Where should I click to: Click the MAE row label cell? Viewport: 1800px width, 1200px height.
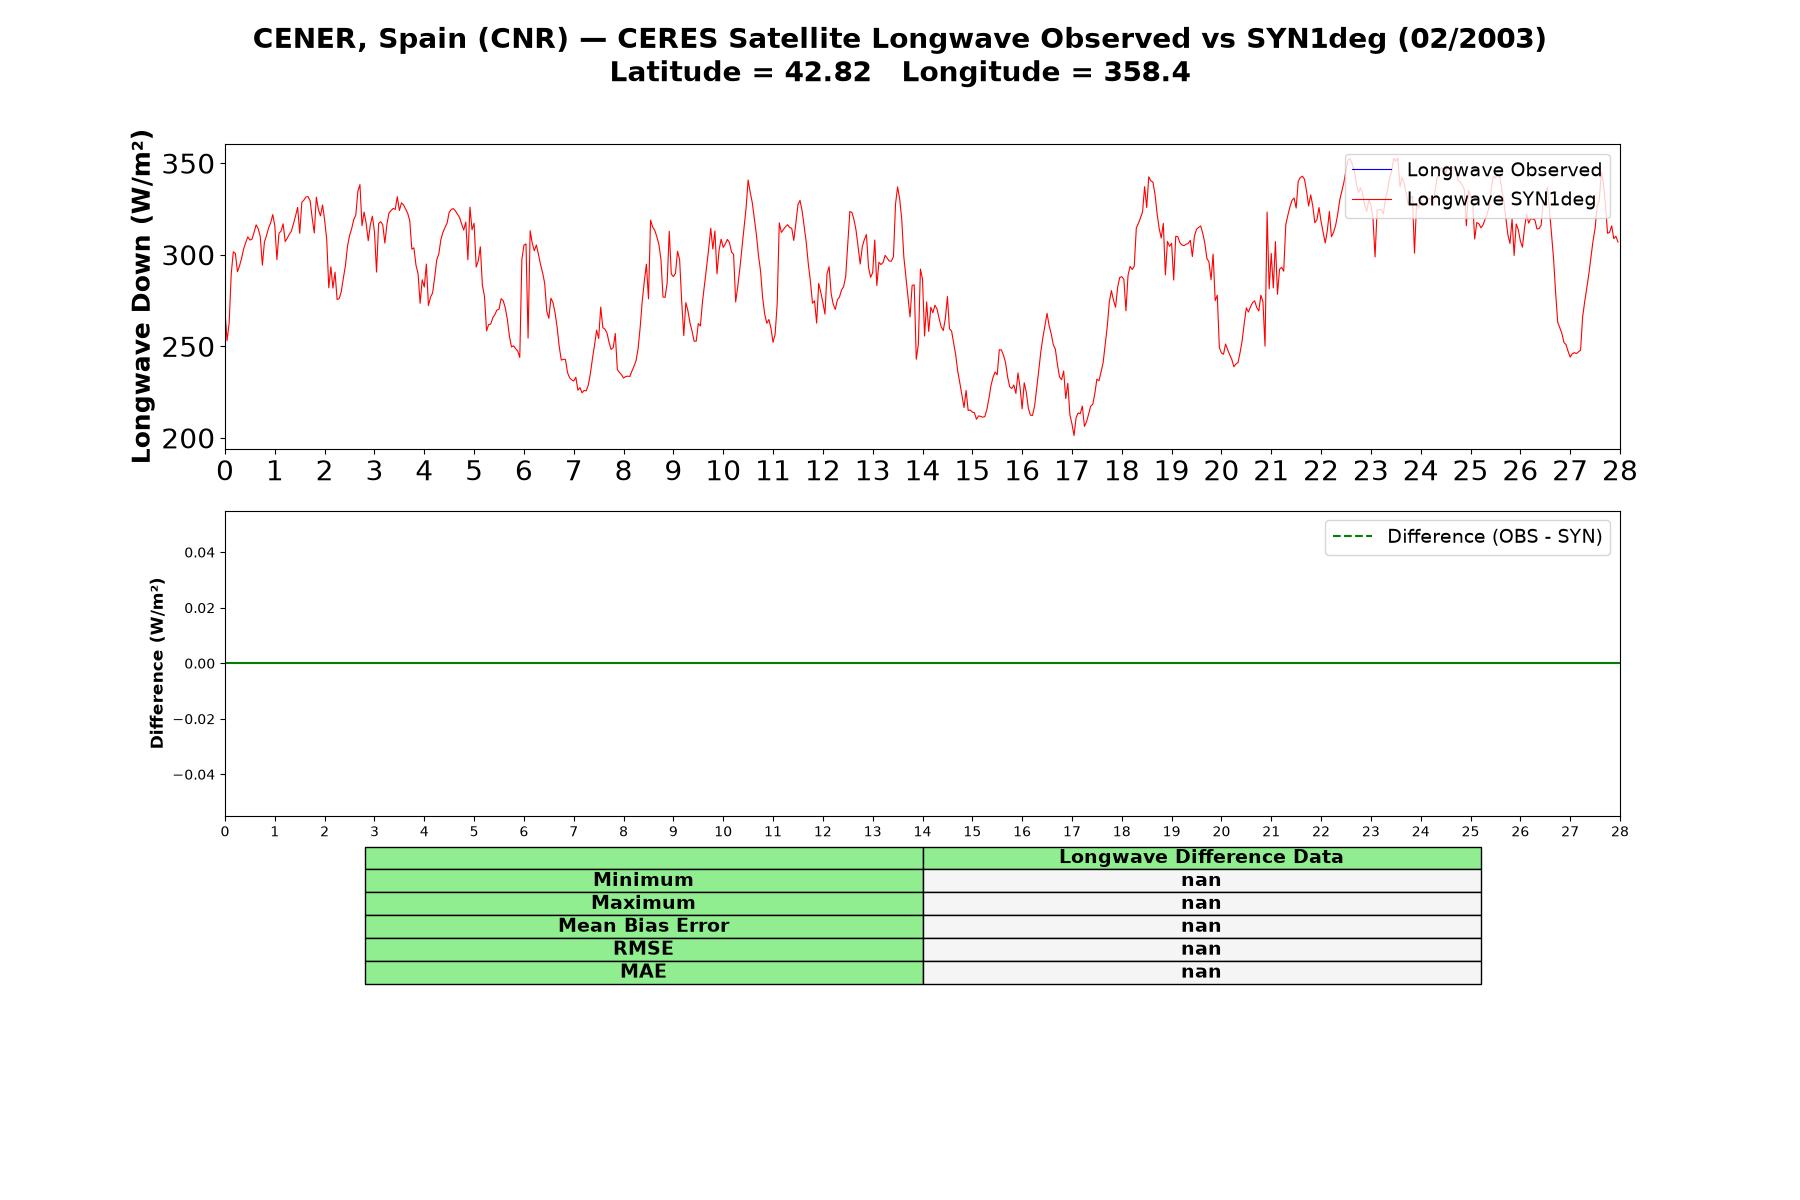coord(643,972)
